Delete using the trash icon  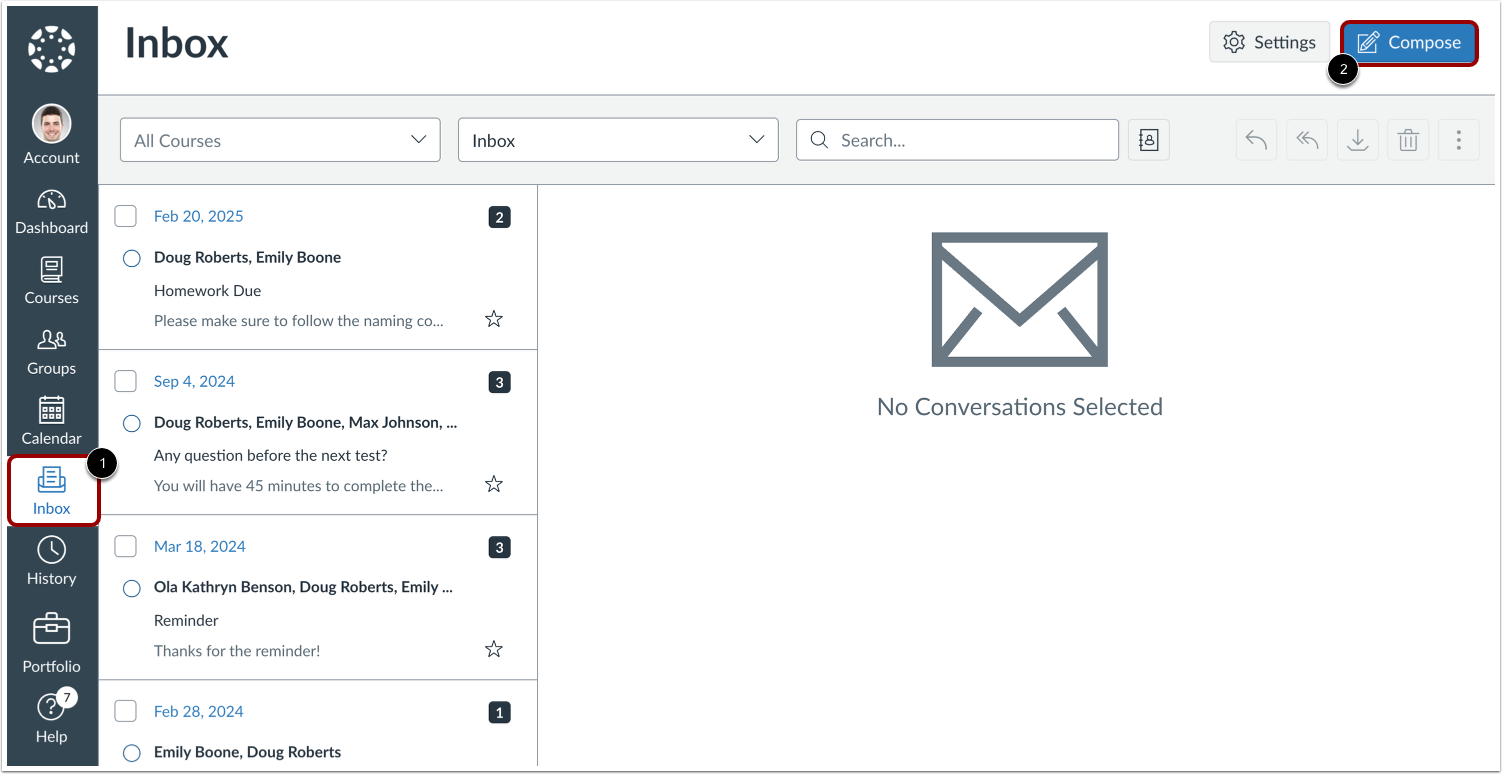1408,140
